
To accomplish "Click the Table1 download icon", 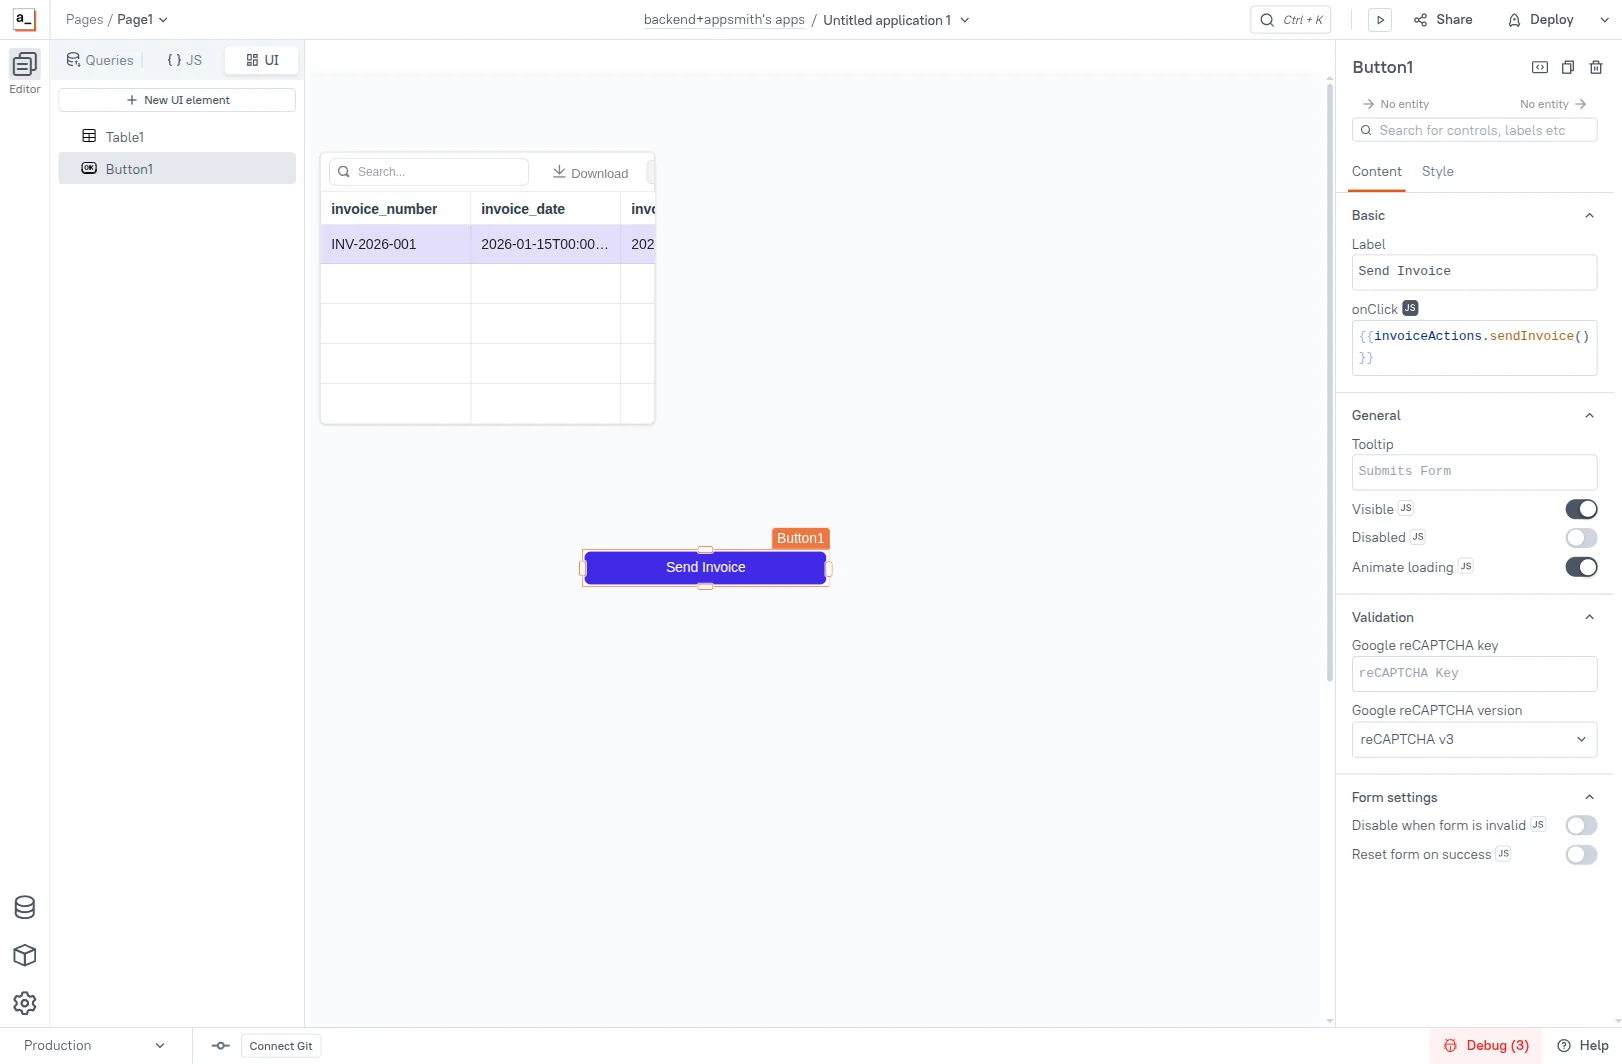I will (x=559, y=172).
